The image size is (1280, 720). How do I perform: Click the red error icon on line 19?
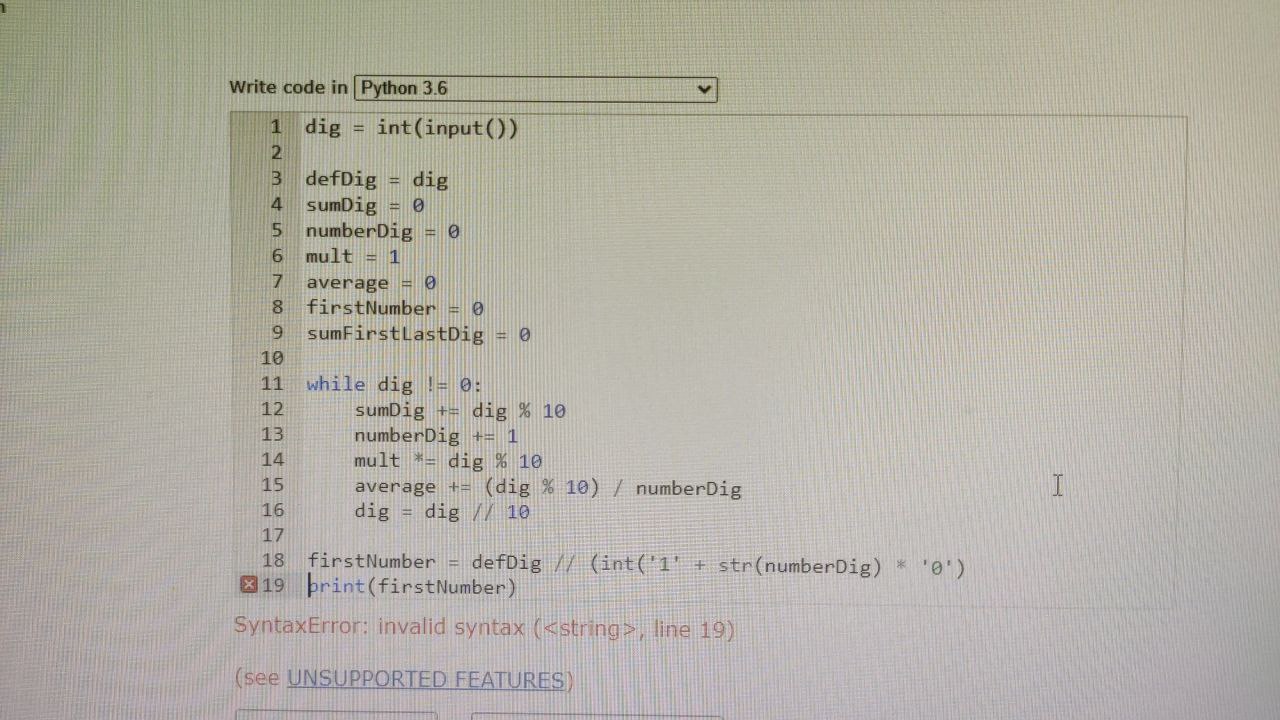[x=249, y=585]
